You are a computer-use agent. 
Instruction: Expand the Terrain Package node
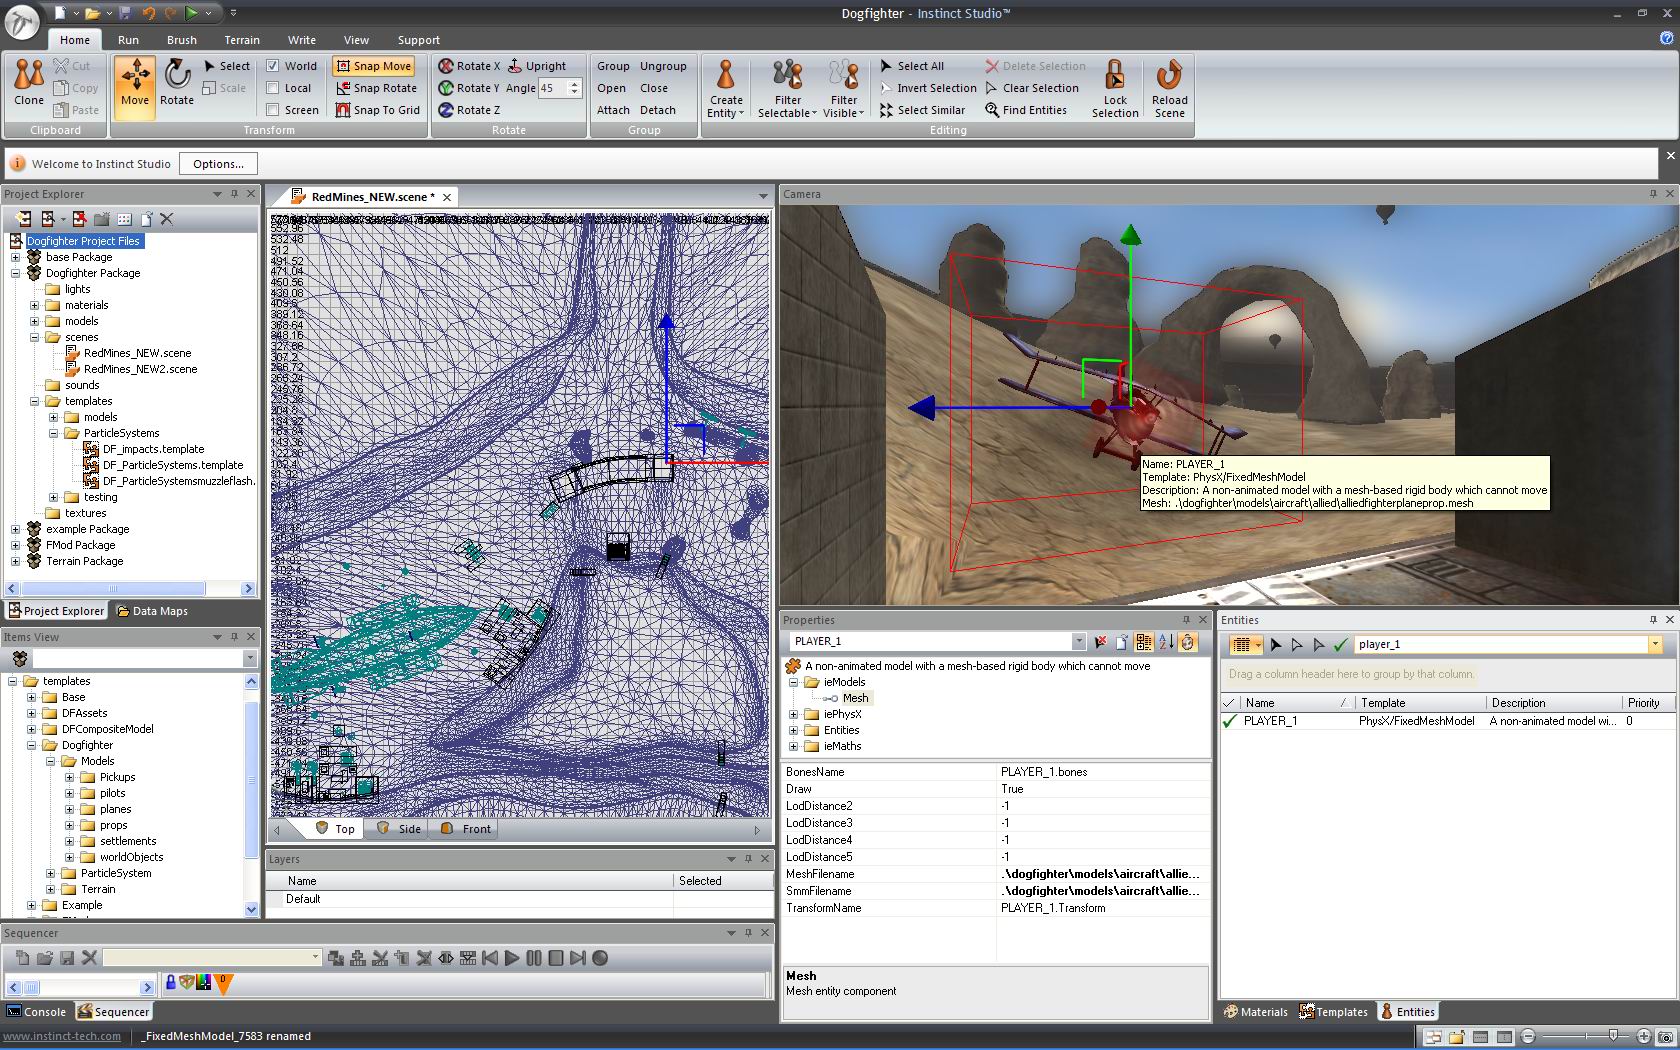pyautogui.click(x=15, y=561)
